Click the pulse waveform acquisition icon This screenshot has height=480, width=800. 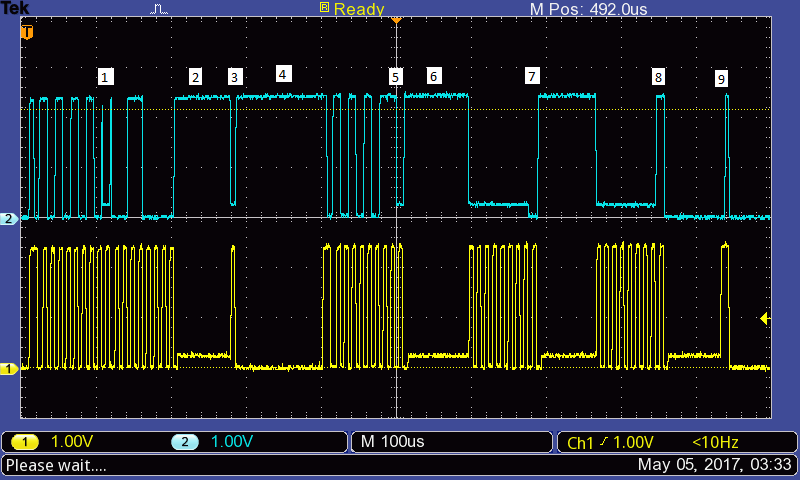coord(159,9)
